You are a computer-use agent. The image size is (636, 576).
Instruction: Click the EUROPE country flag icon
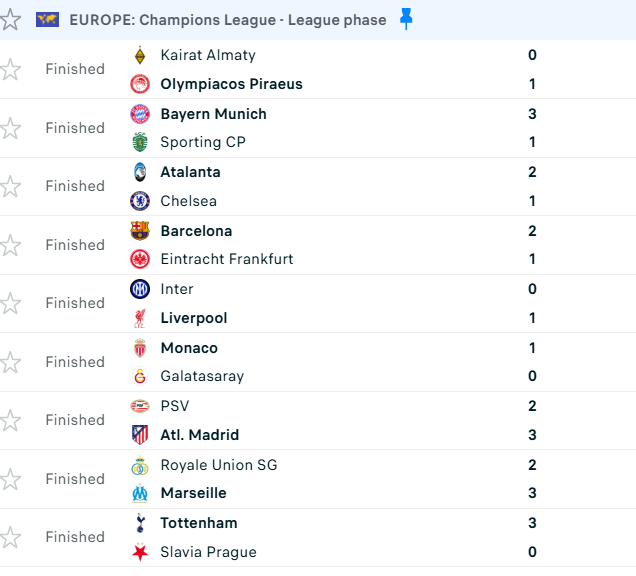47,20
